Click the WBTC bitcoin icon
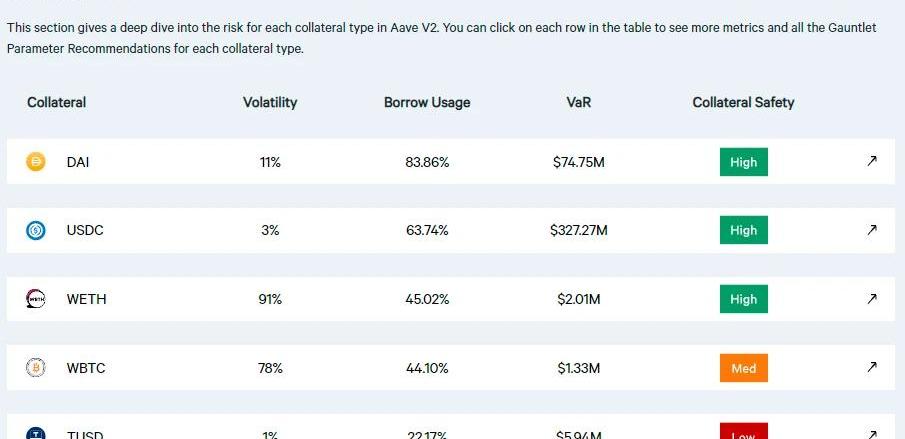 pos(36,368)
